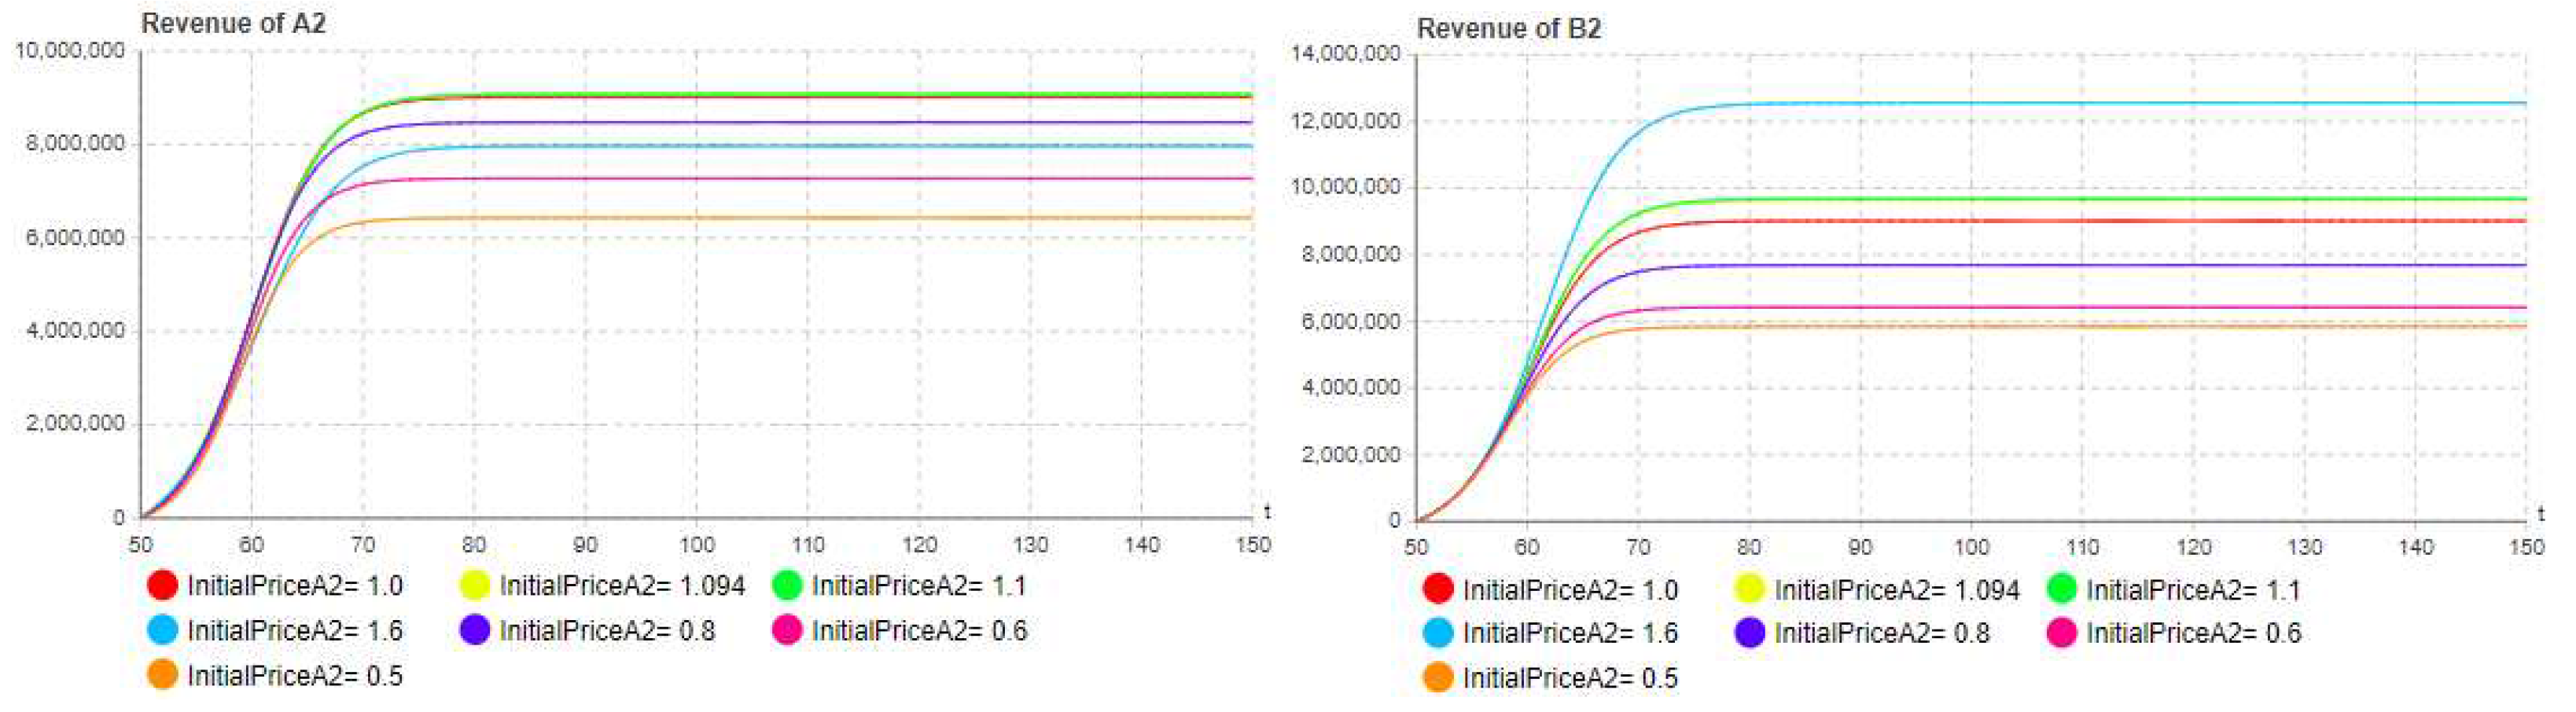Click the 'Revenue of B2' chart title
This screenshot has width=2576, height=712.
(1508, 28)
